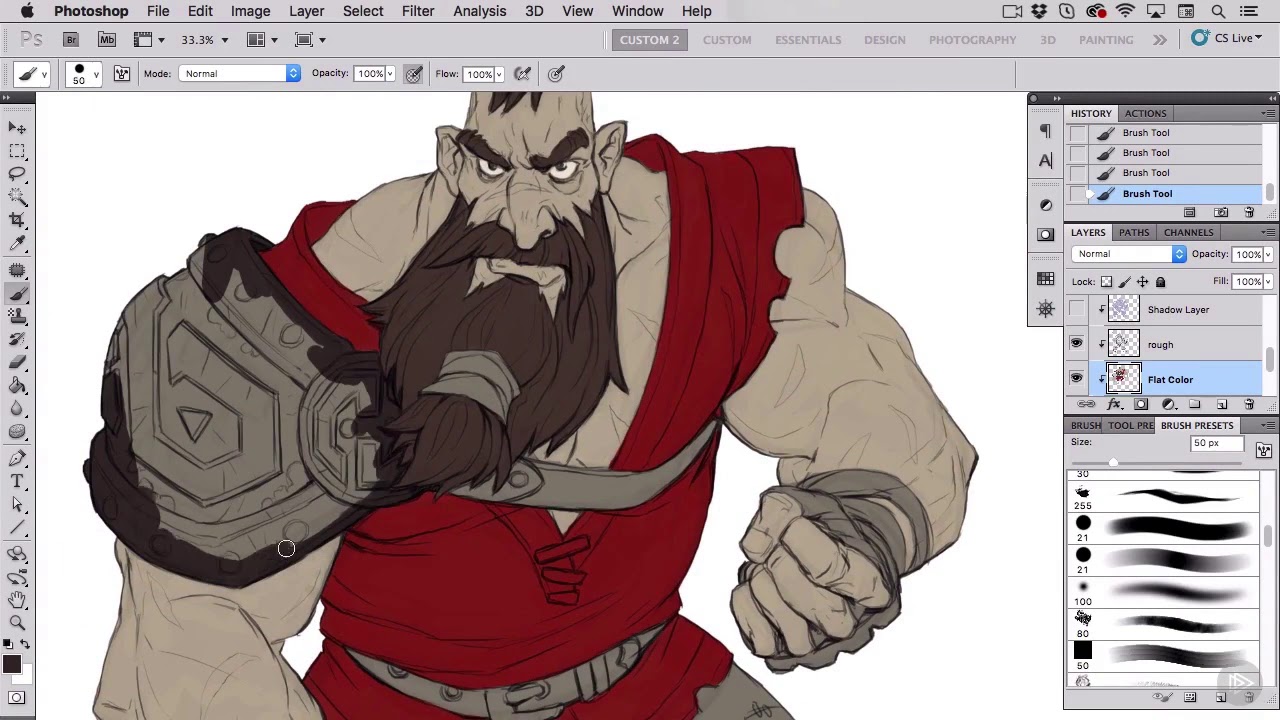Show more workspaces chevron

[1160, 40]
